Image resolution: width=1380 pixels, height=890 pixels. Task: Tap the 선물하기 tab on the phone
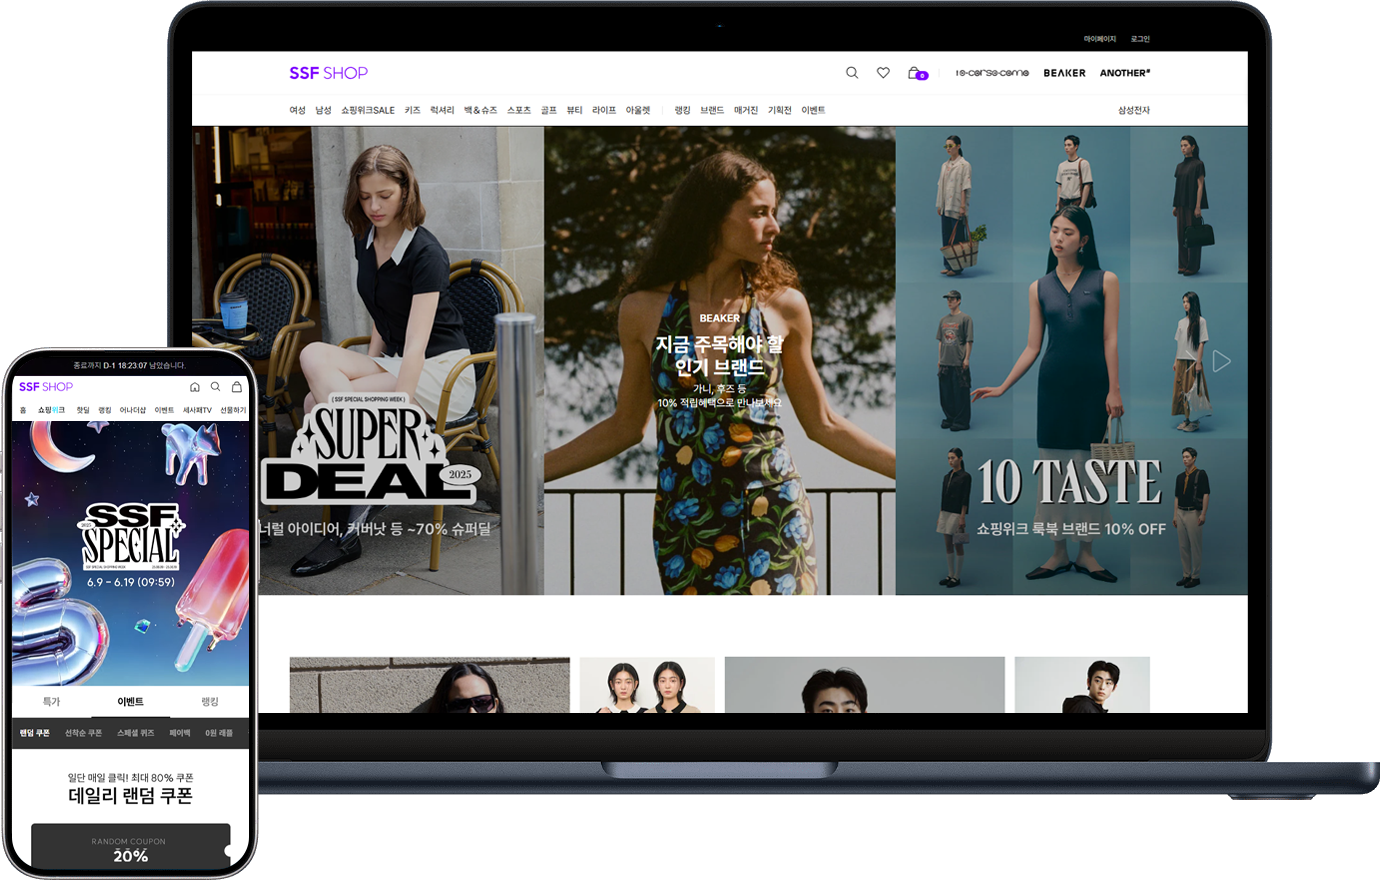point(233,410)
